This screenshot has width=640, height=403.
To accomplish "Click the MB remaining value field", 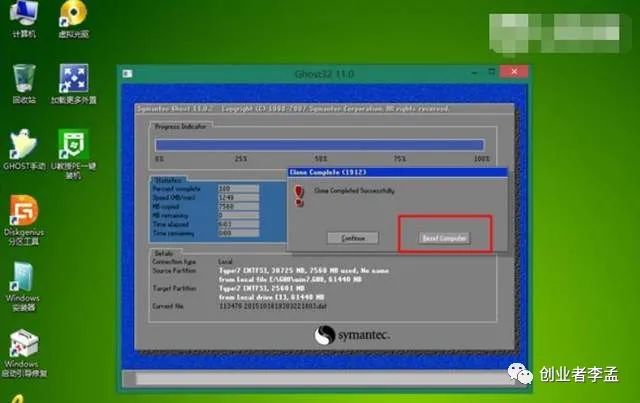I will pyautogui.click(x=238, y=215).
